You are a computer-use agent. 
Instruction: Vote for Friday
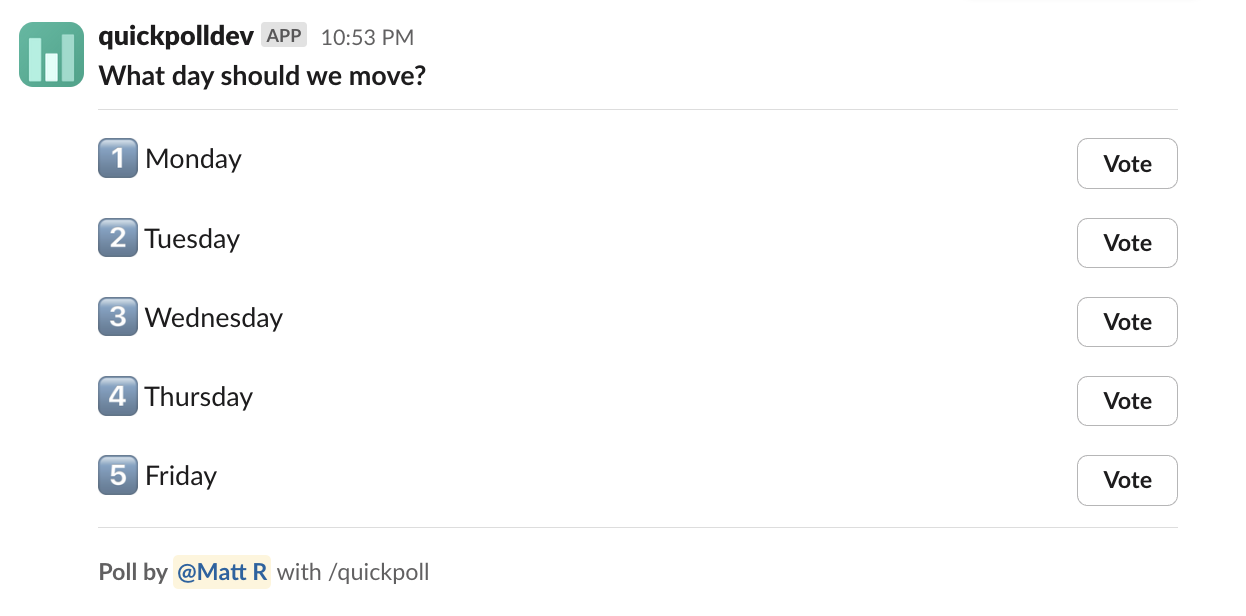1126,480
